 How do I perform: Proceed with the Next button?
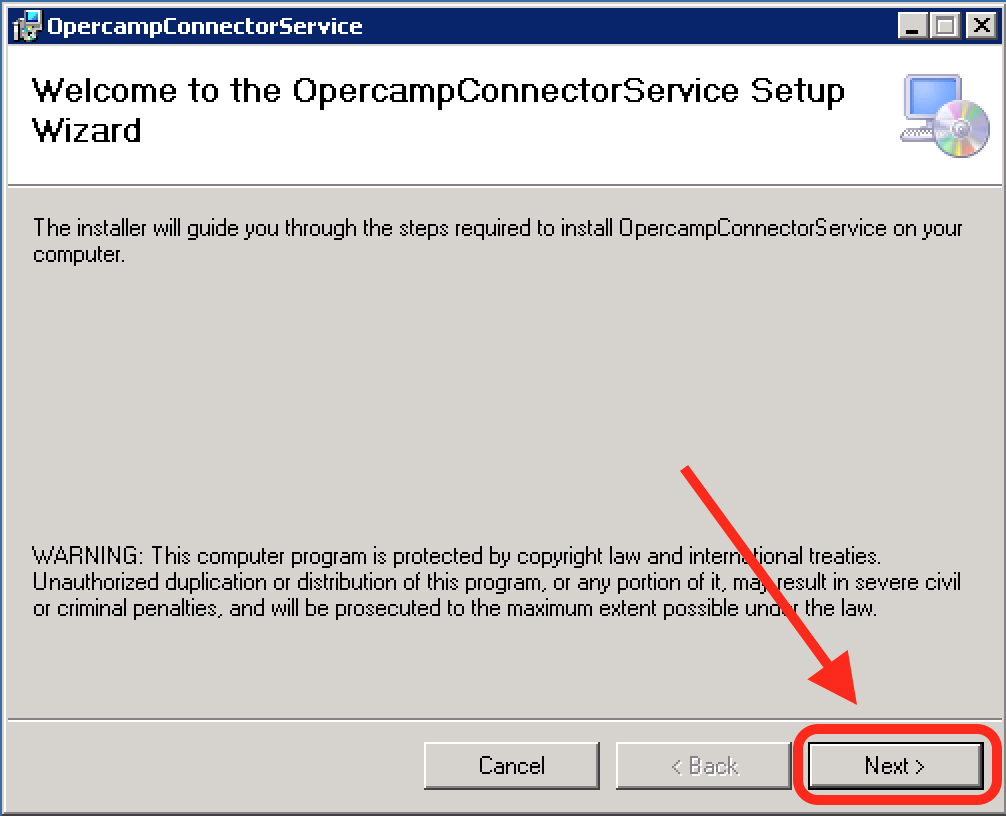tap(894, 766)
